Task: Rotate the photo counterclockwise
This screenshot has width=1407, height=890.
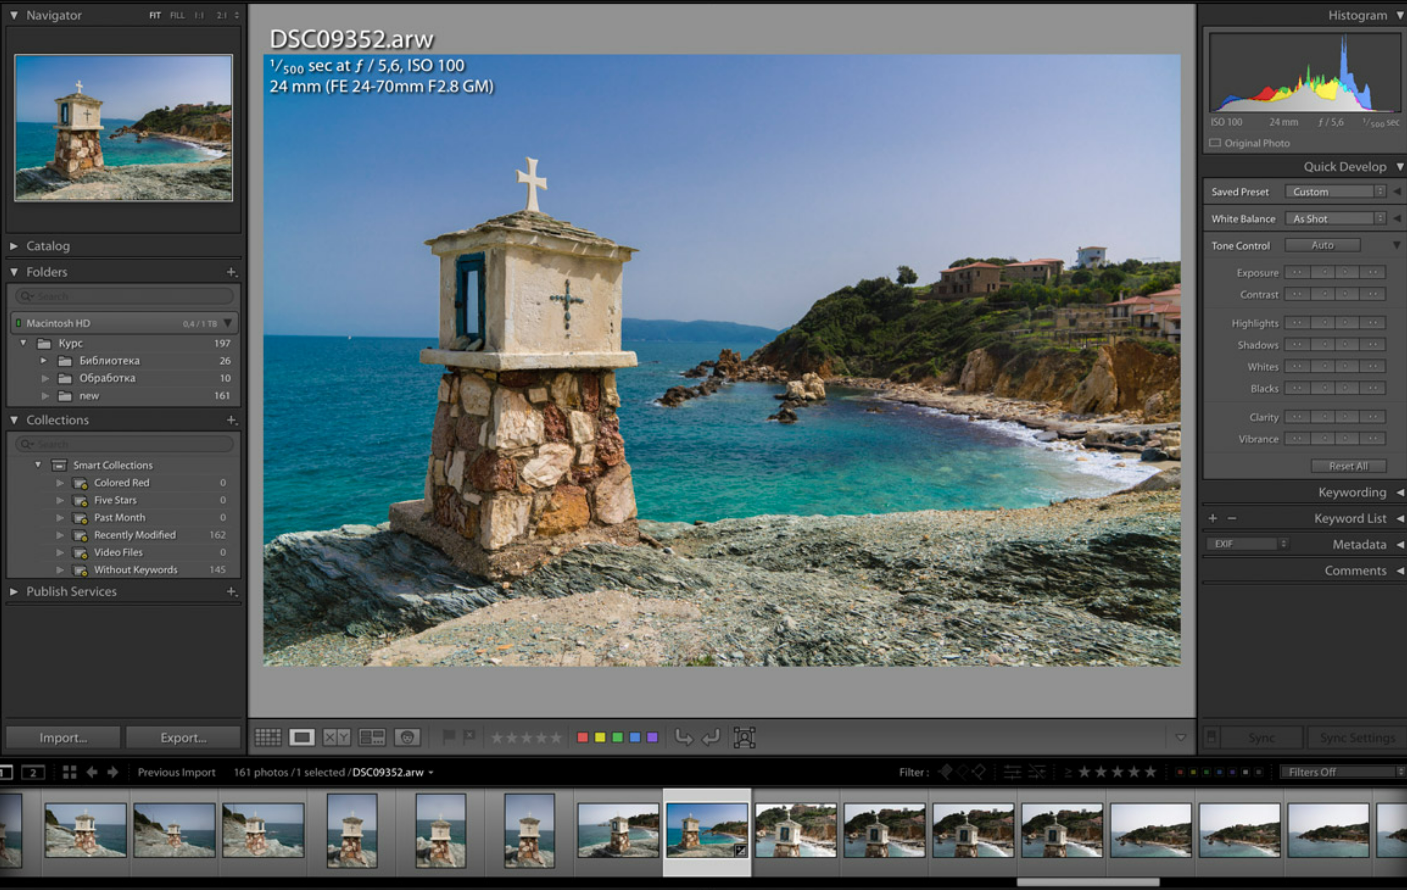Action: [x=684, y=737]
